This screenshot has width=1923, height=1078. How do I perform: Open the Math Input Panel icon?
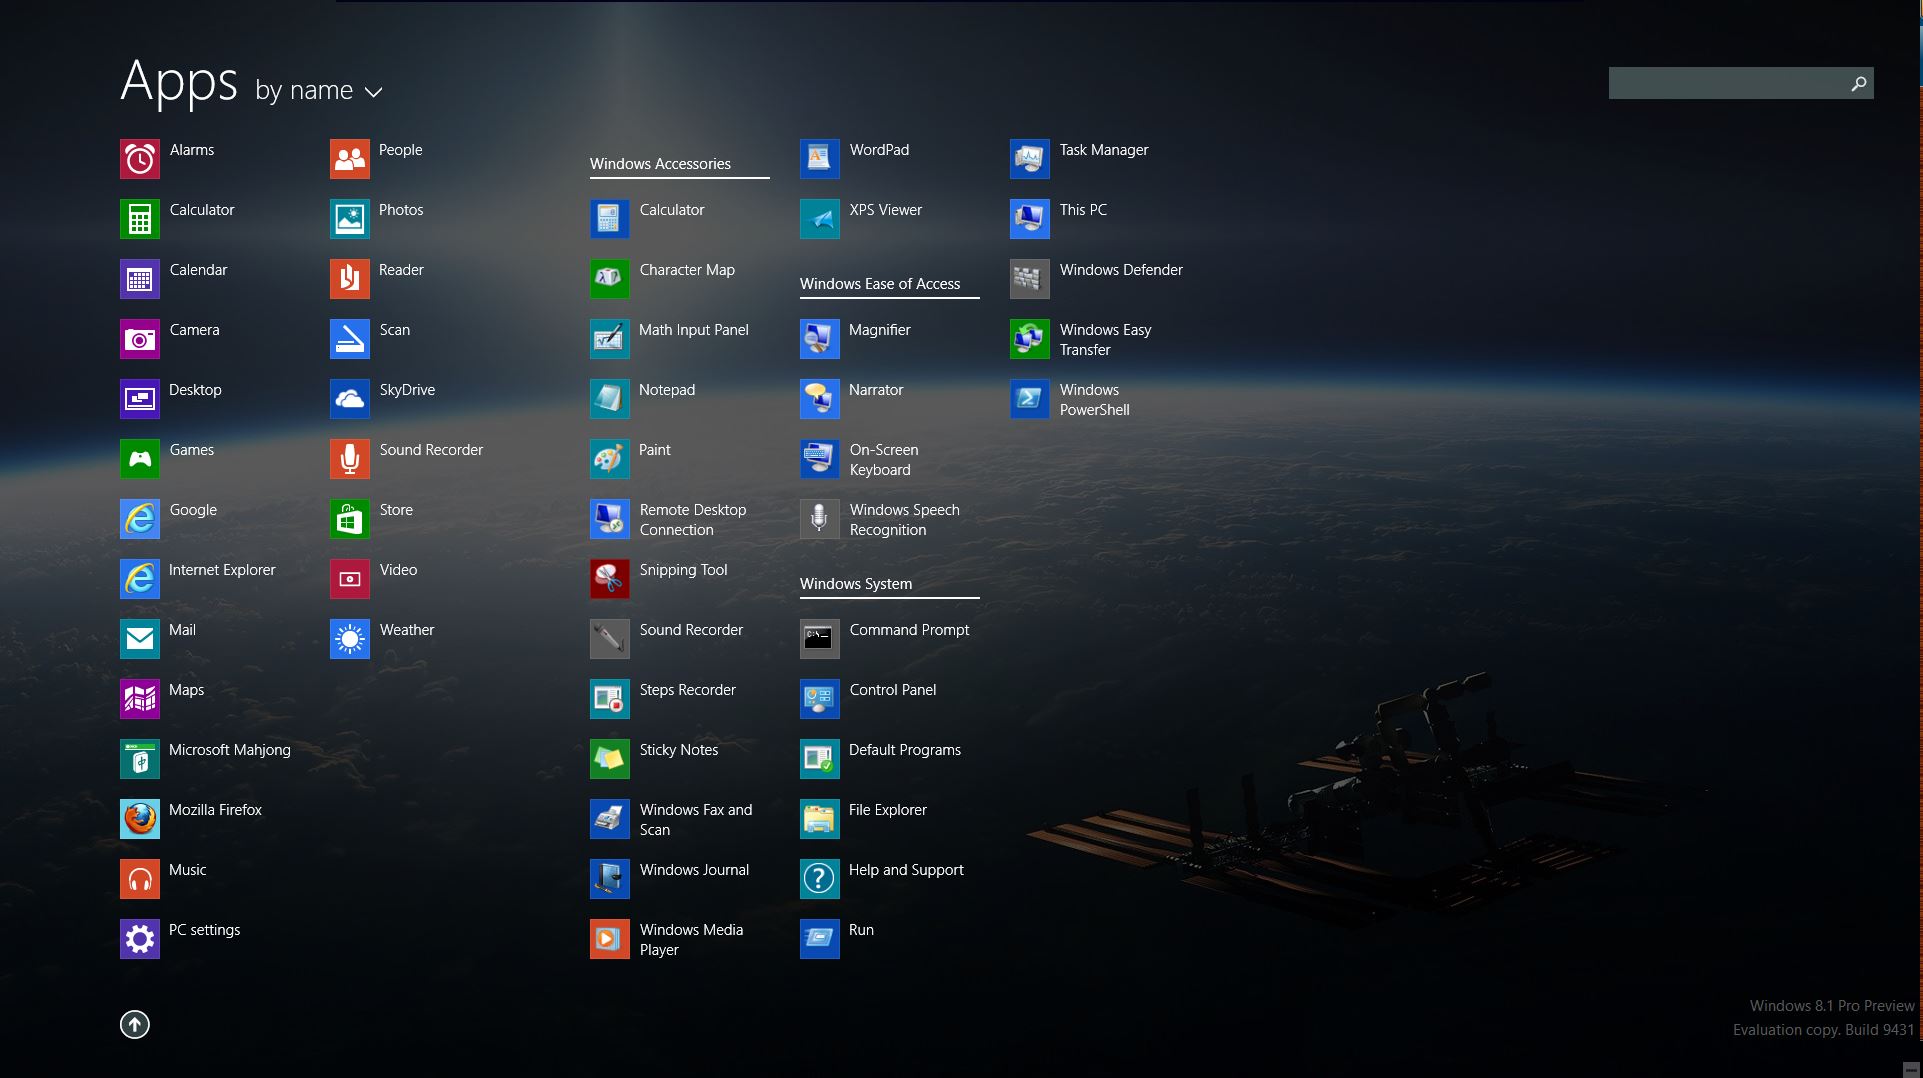click(x=610, y=339)
